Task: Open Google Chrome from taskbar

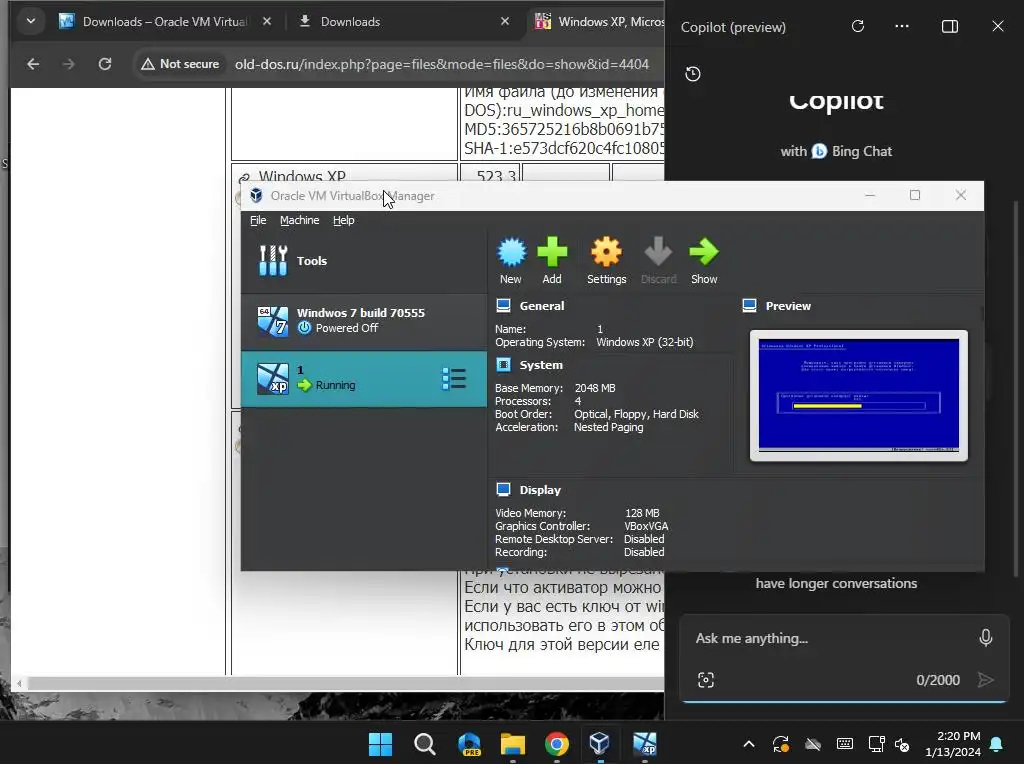Action: coord(556,744)
